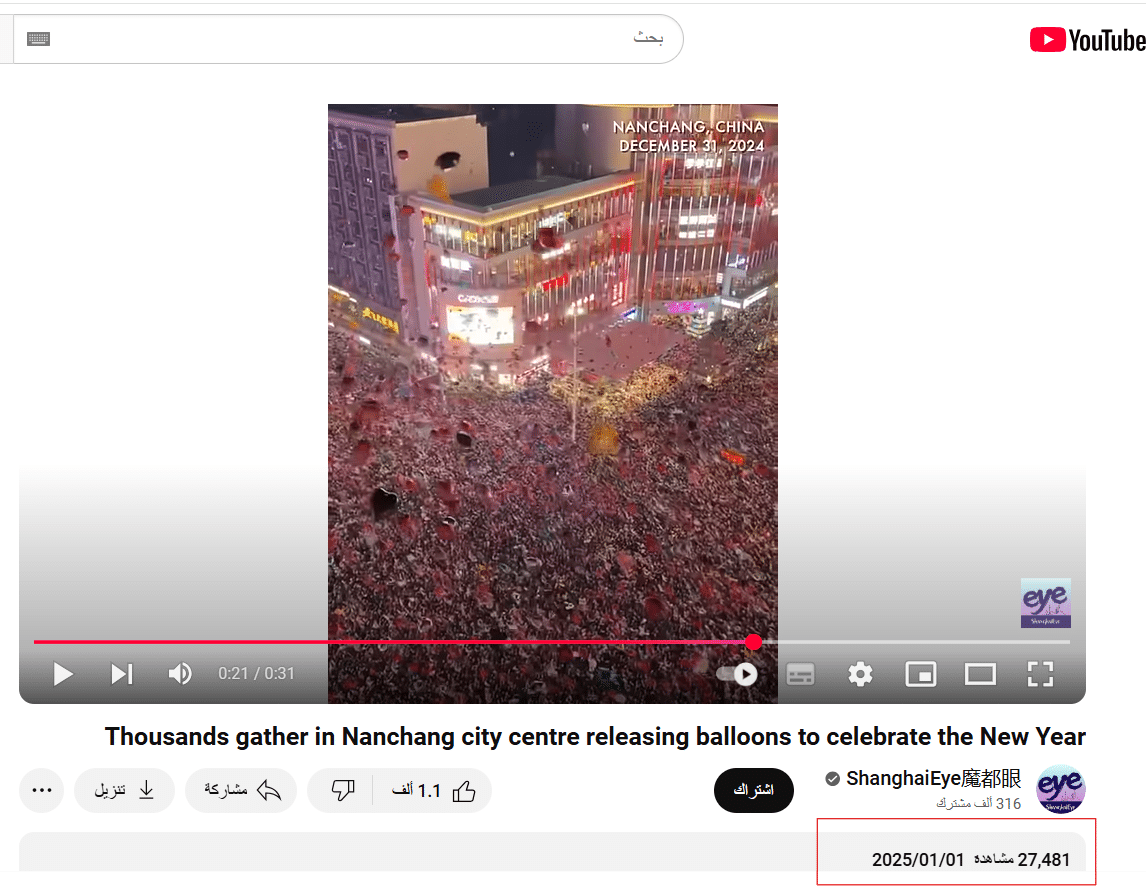The height and width of the screenshot is (886, 1146).
Task: Mute the video volume icon
Action: point(180,674)
